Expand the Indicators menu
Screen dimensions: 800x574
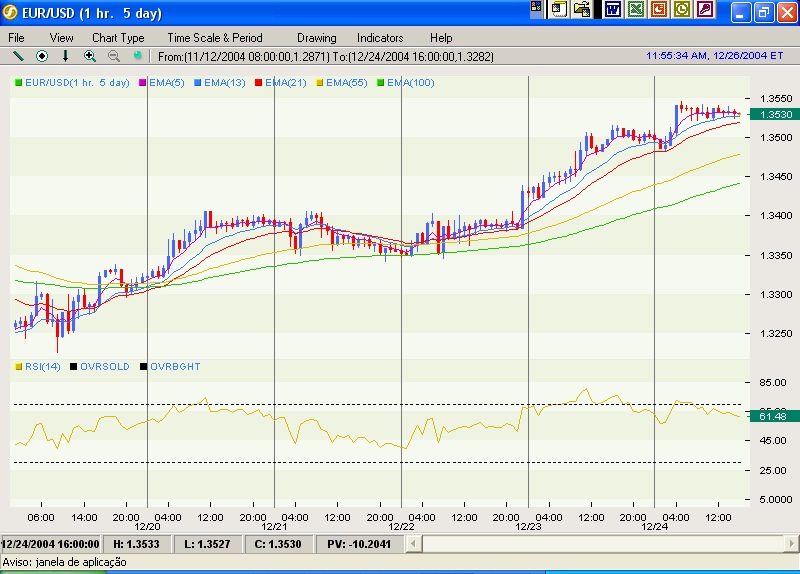tap(379, 38)
